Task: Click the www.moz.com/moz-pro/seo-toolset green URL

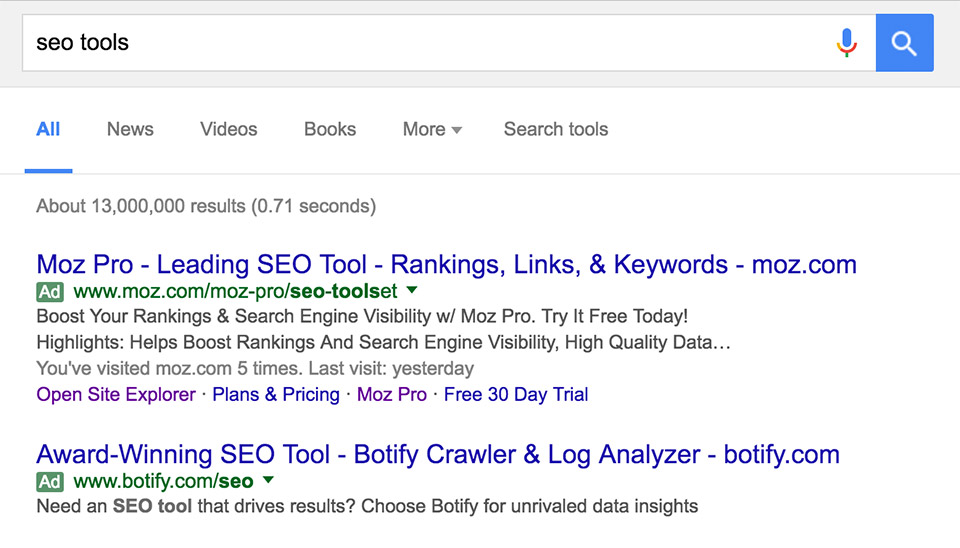Action: coord(236,291)
